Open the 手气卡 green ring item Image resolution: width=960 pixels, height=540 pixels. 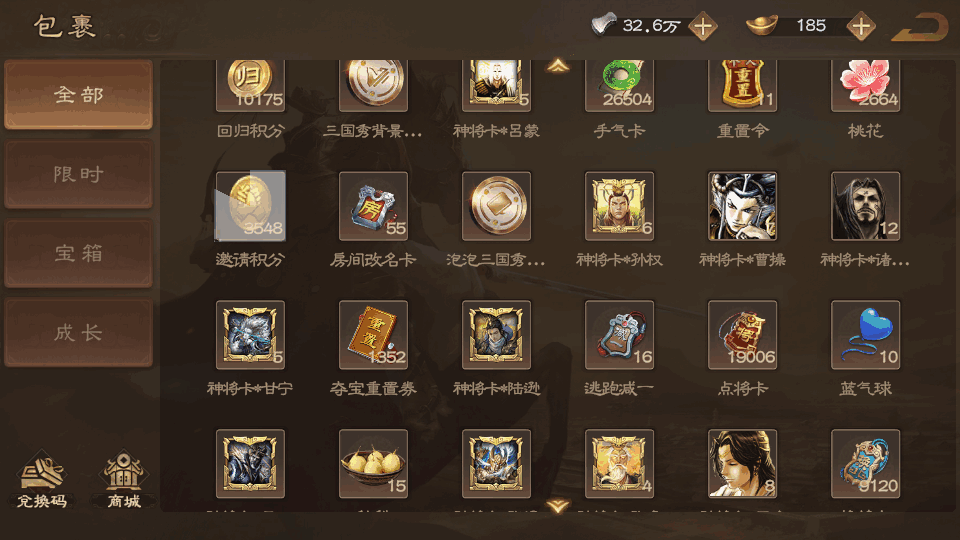tap(620, 86)
